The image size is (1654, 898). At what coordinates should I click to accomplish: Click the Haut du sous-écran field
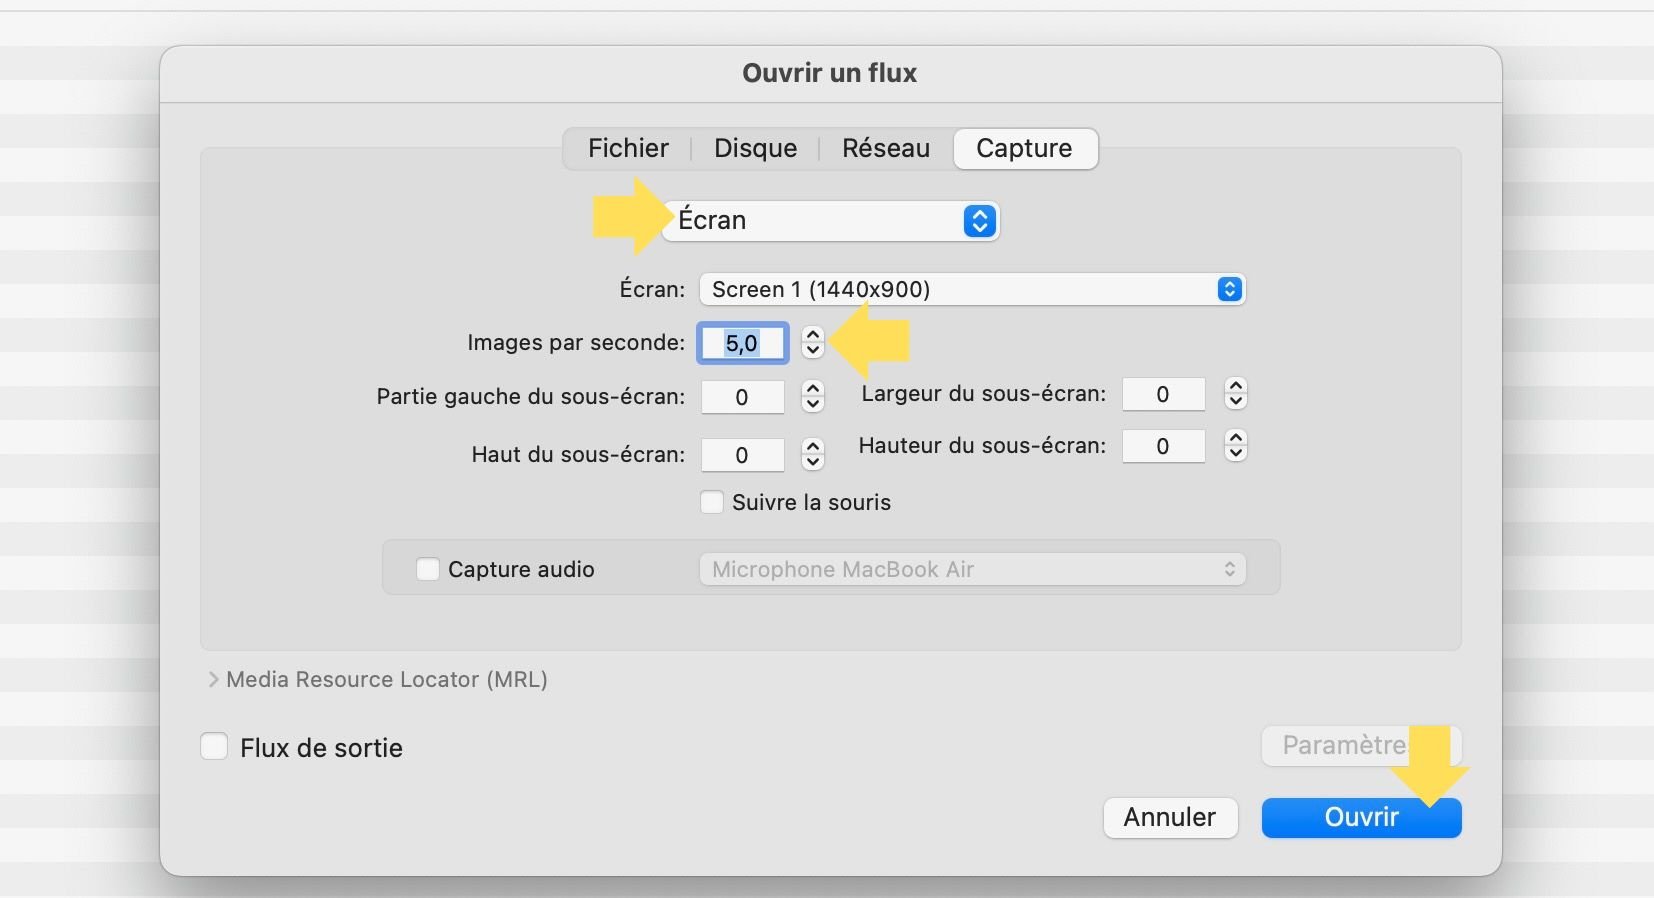click(x=742, y=455)
